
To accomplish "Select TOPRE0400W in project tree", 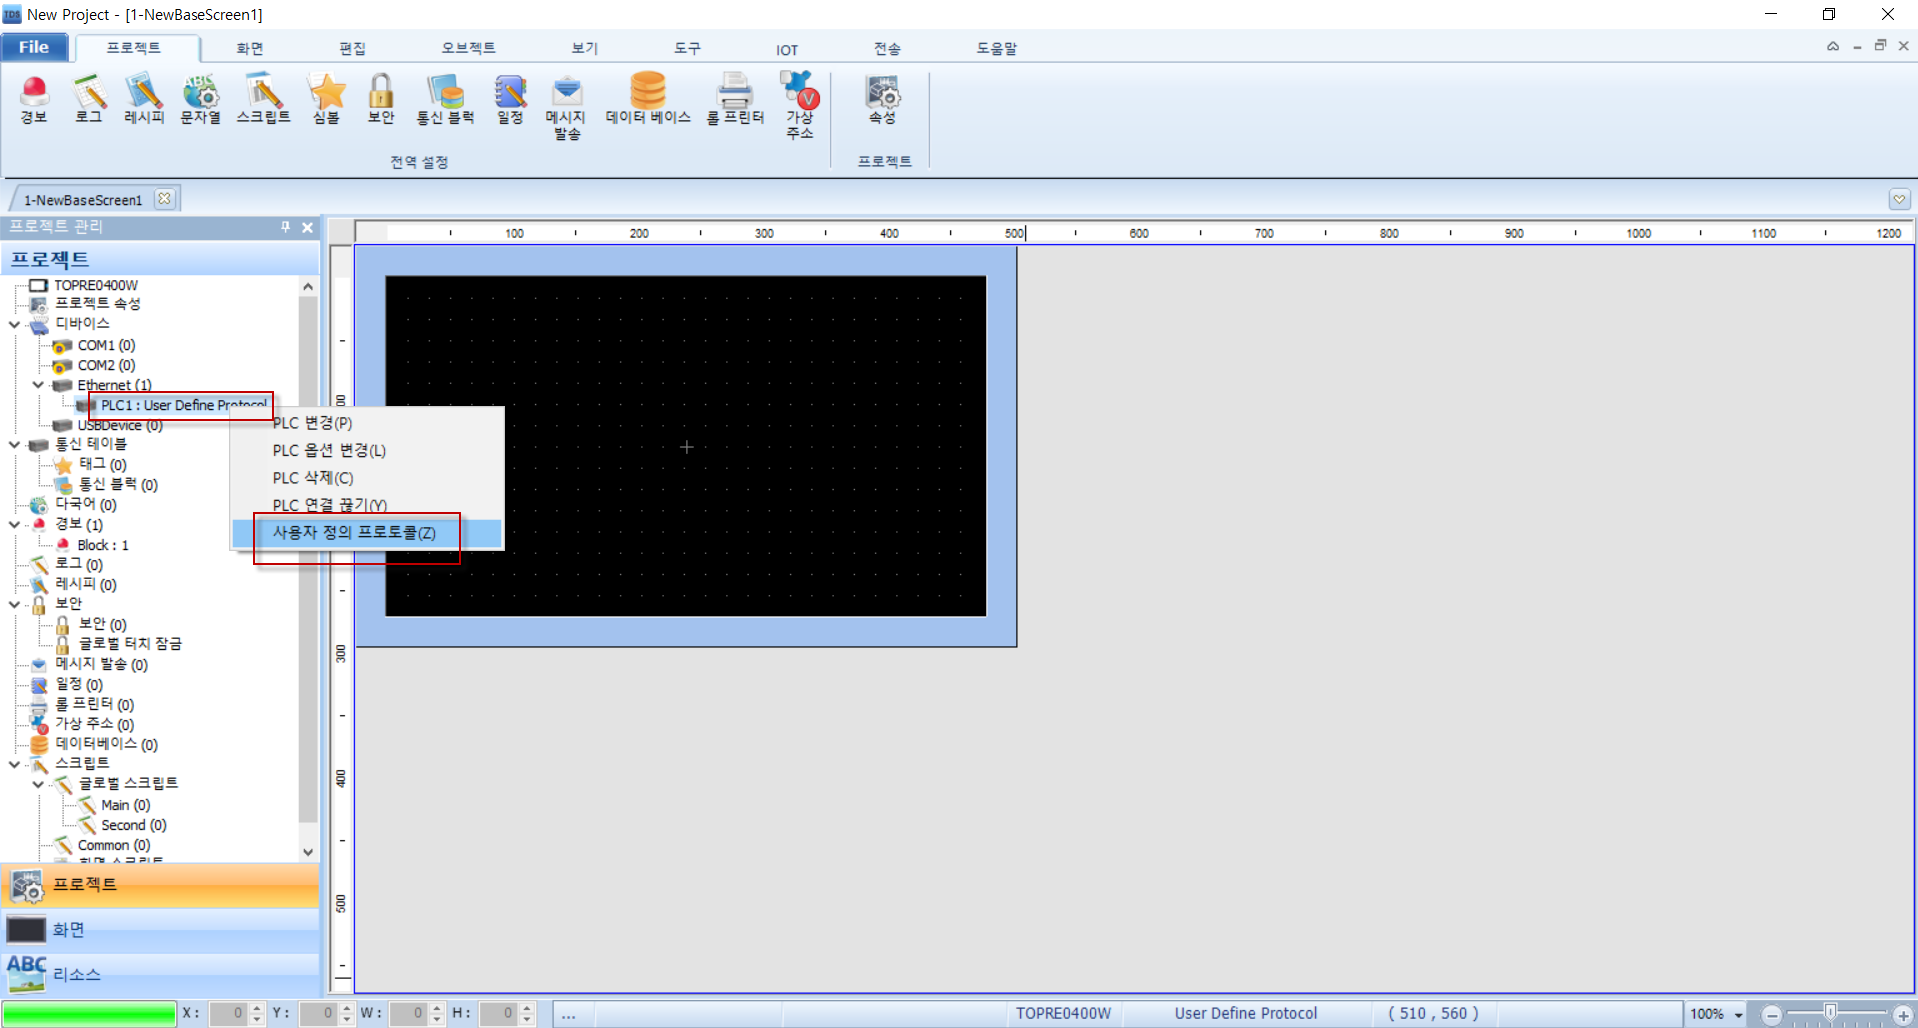I will [96, 285].
